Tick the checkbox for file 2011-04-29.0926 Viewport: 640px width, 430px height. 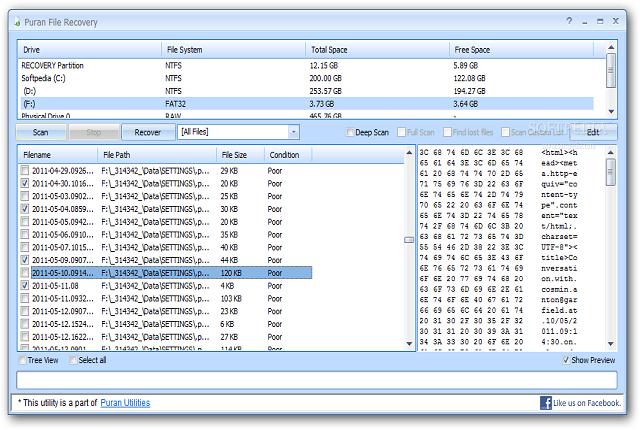pyautogui.click(x=25, y=172)
